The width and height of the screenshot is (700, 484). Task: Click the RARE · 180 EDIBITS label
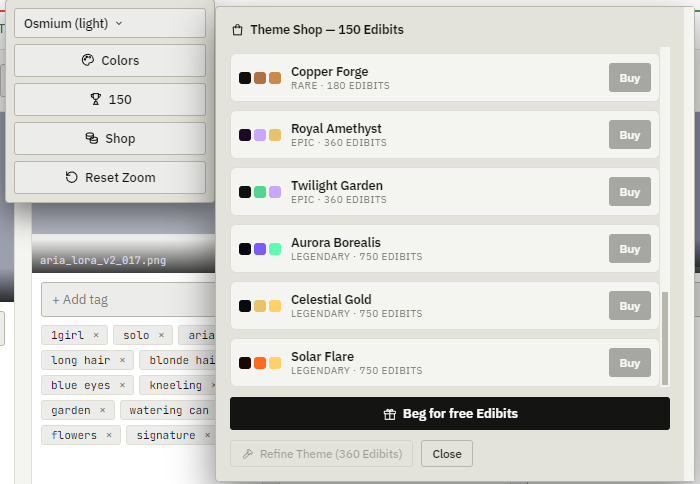pyautogui.click(x=340, y=86)
